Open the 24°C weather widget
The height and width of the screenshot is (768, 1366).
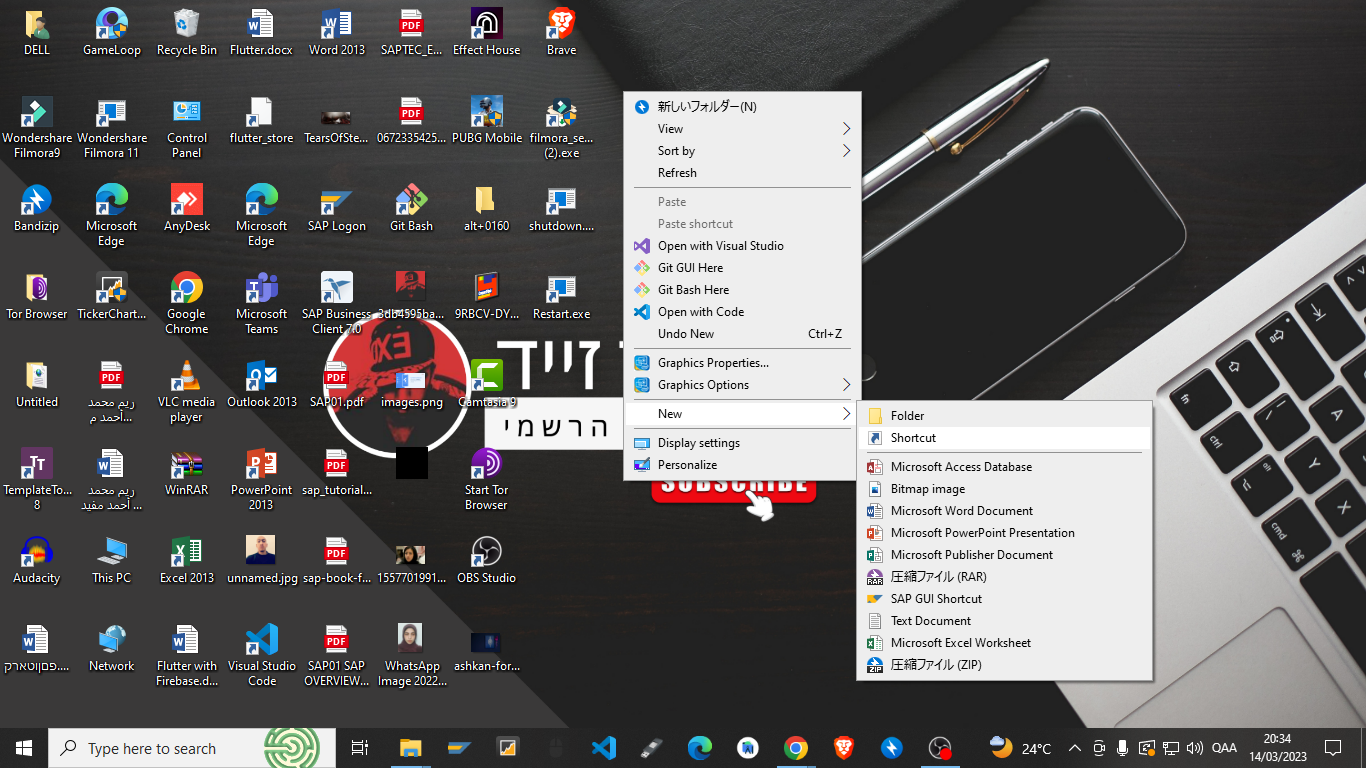[x=1020, y=748]
